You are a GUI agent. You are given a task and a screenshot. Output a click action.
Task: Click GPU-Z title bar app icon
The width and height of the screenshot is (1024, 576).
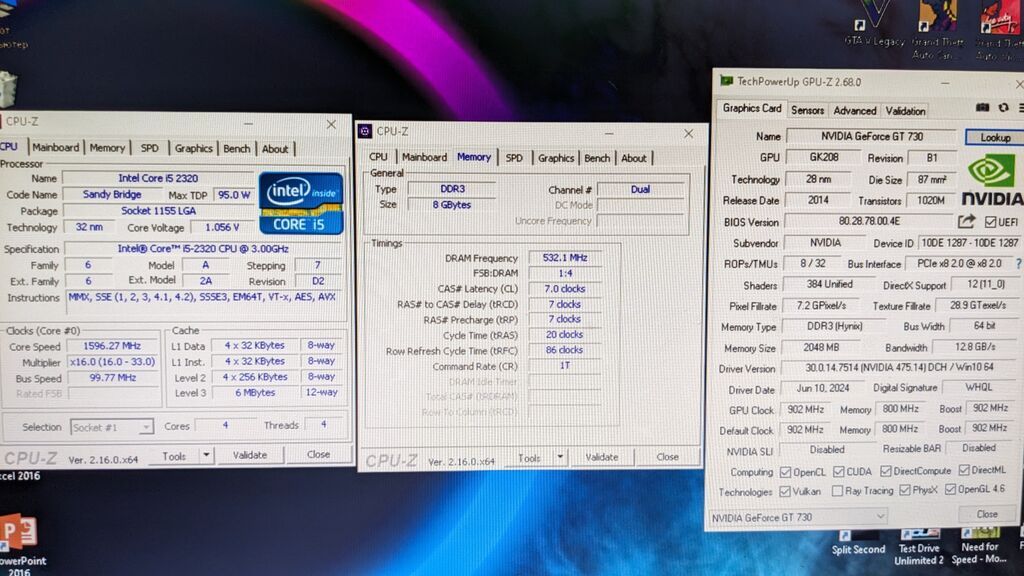pos(726,81)
